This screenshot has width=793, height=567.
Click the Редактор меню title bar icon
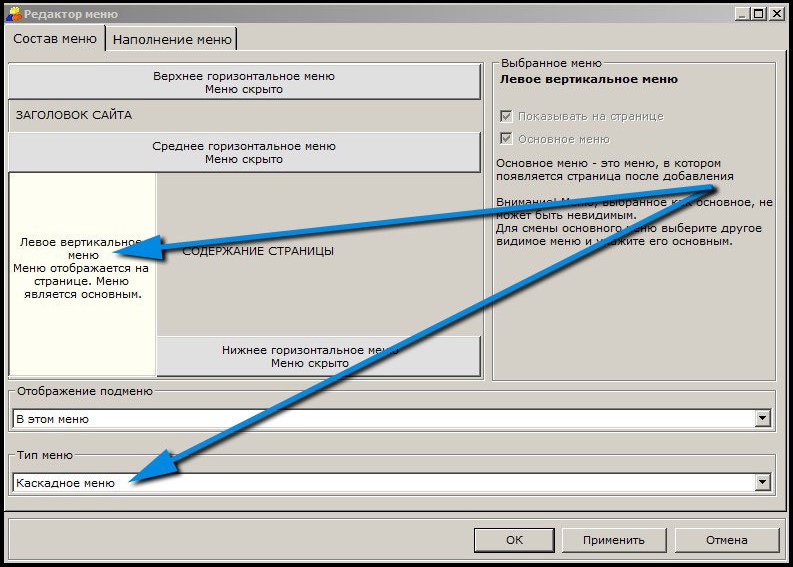pyautogui.click(x=12, y=14)
